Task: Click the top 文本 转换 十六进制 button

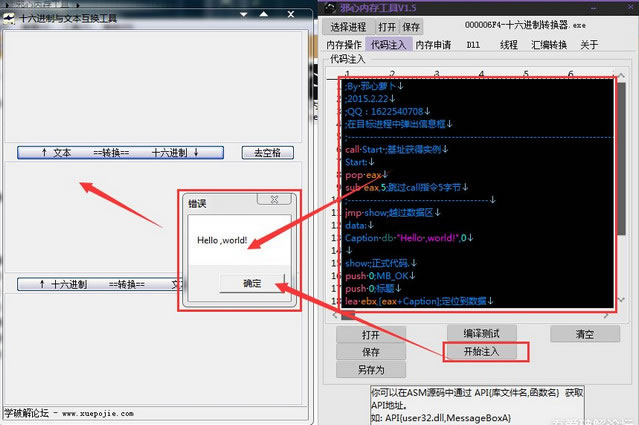Action: click(x=118, y=153)
